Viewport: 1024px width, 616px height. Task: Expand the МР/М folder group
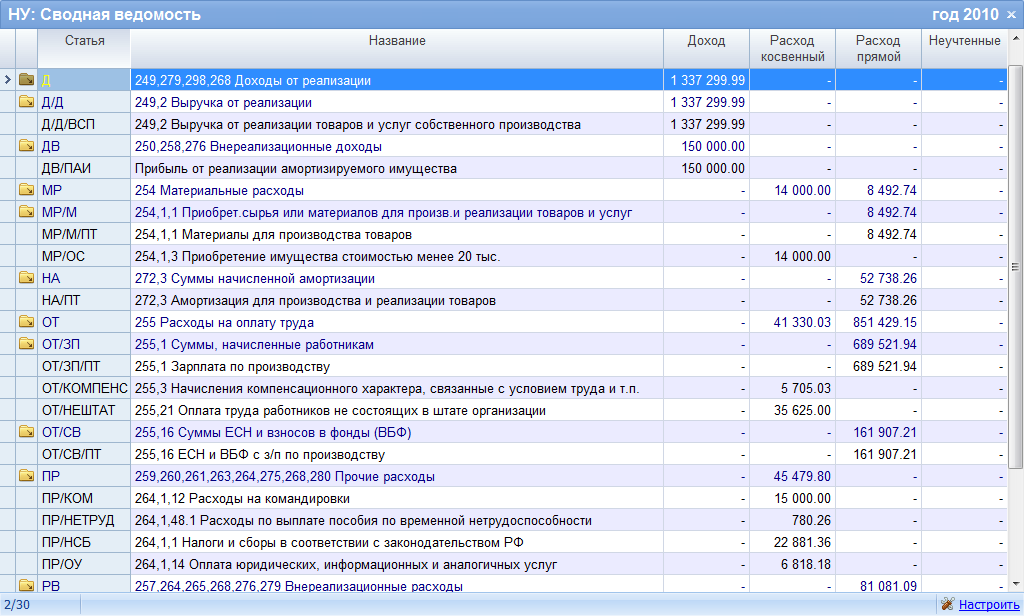click(x=26, y=212)
